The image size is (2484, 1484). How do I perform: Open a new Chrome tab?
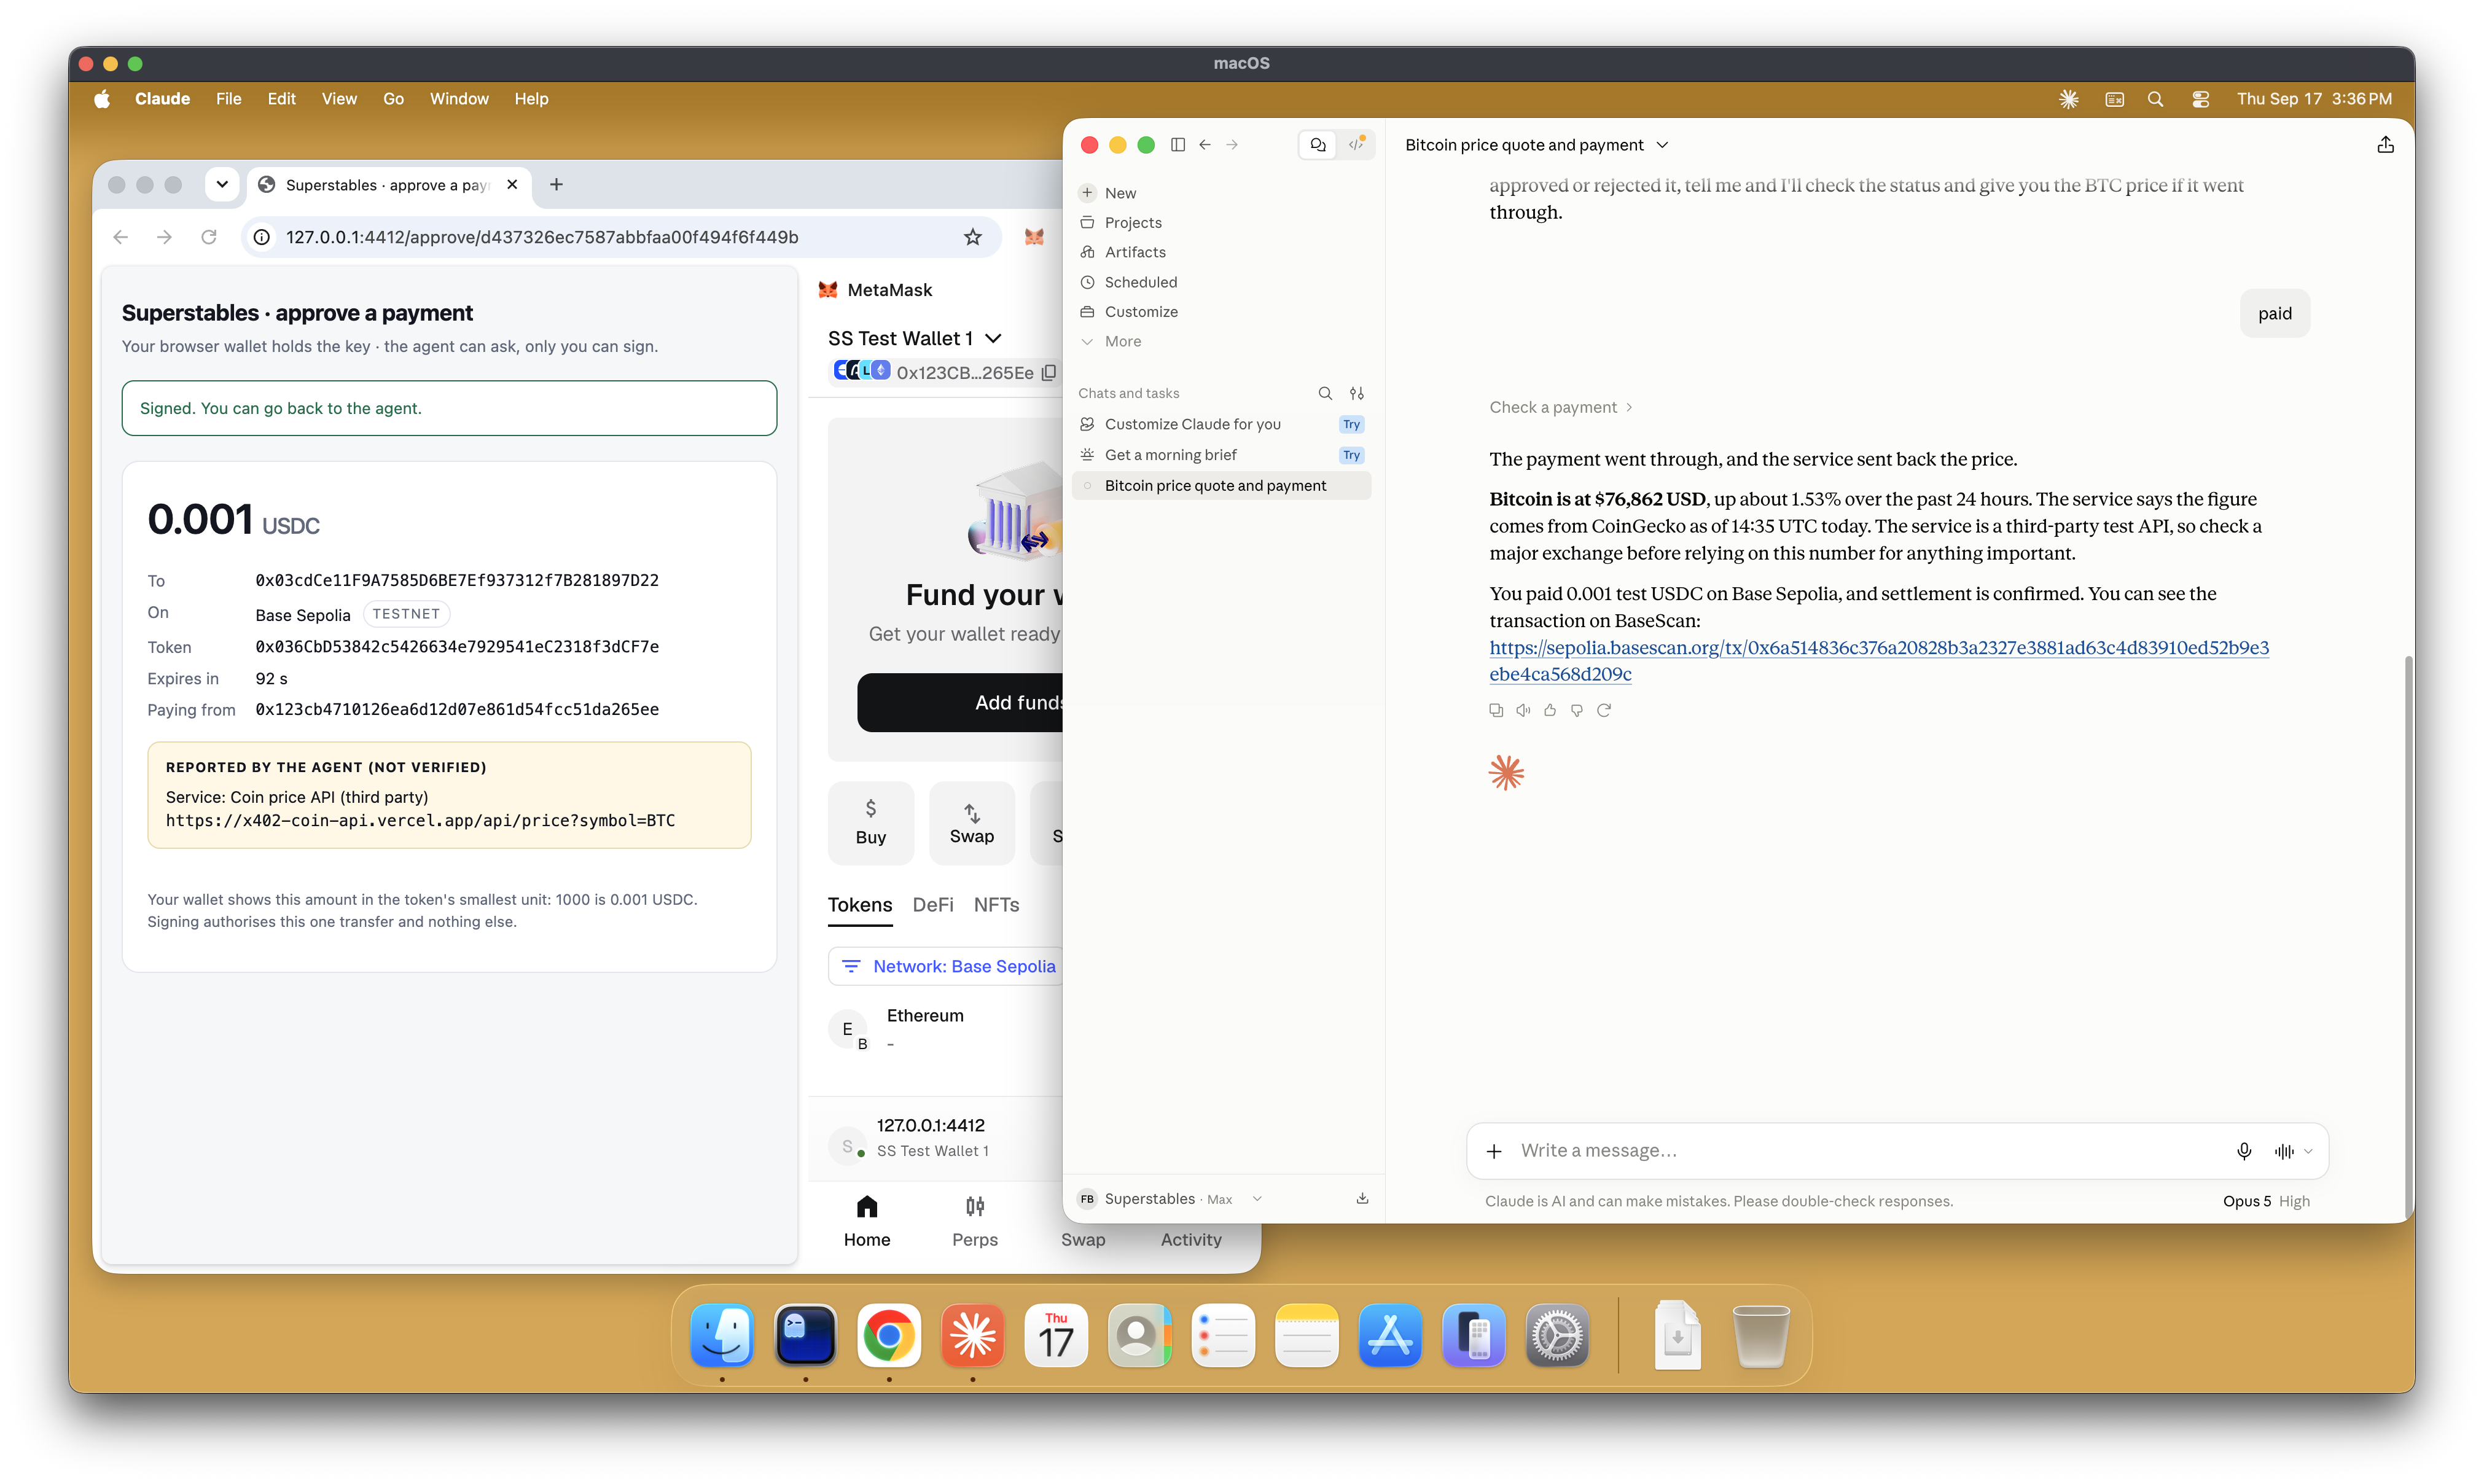coord(556,185)
